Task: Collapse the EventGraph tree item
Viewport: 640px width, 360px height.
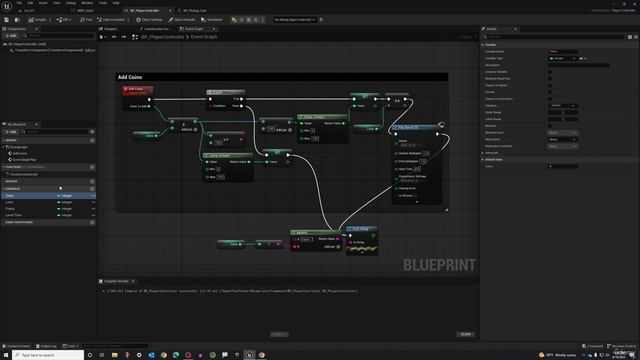Action: [4, 147]
